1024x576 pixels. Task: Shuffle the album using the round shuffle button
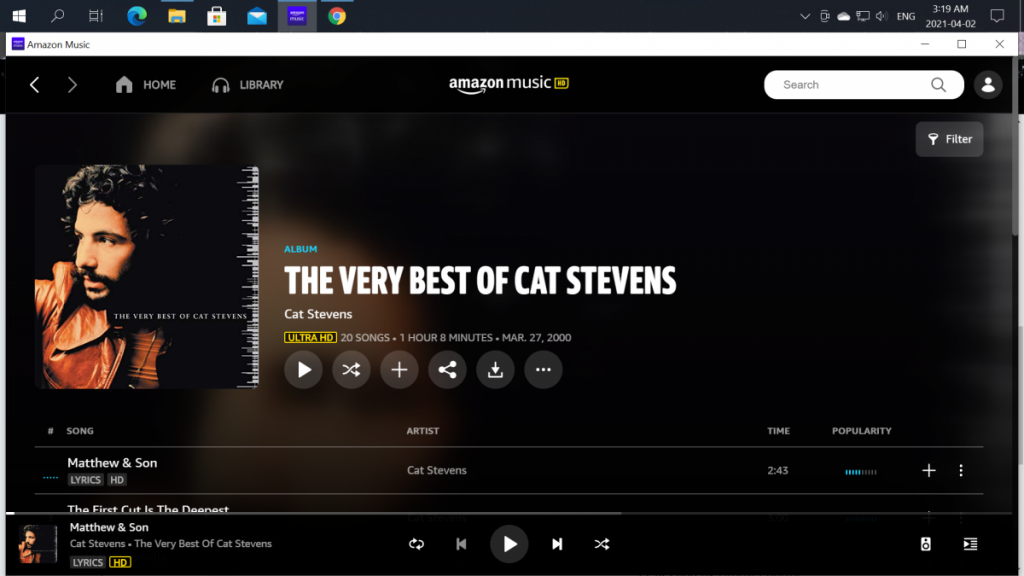click(351, 370)
